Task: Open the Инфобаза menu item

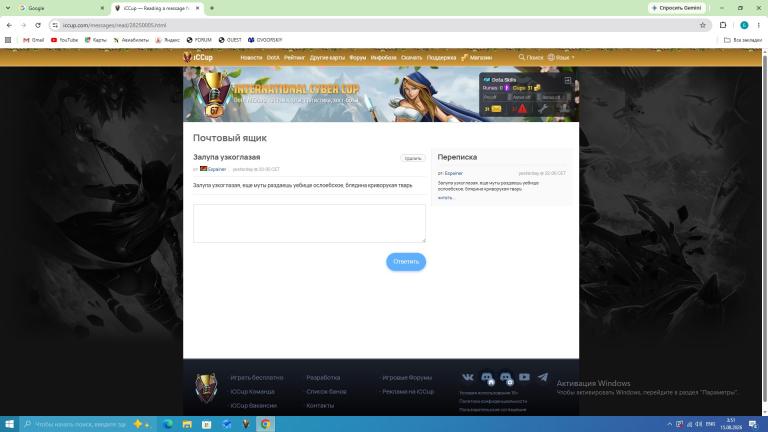Action: coord(384,58)
